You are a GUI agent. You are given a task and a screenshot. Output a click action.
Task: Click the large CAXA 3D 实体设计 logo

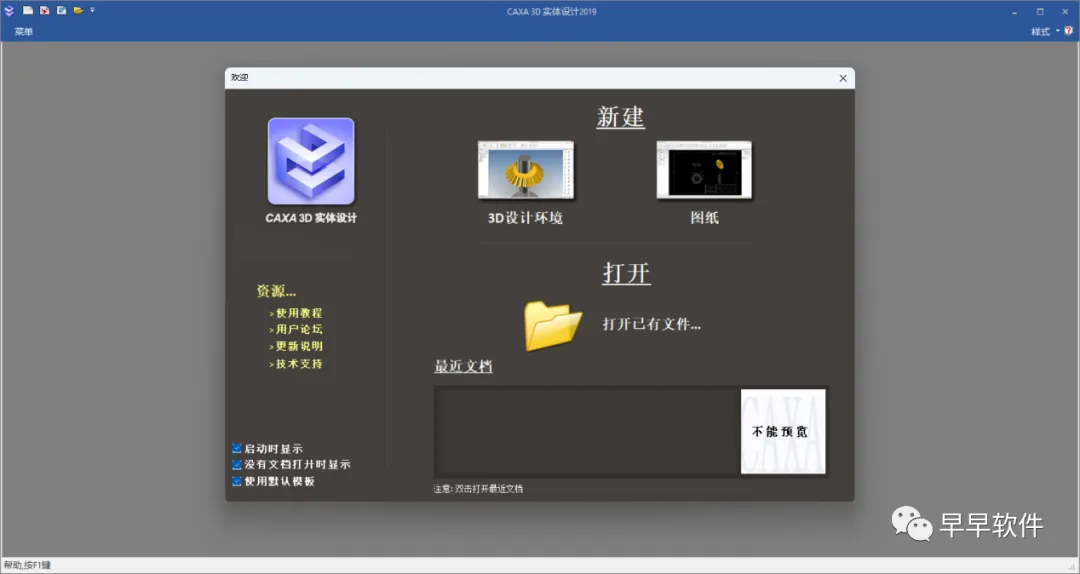pyautogui.click(x=311, y=161)
